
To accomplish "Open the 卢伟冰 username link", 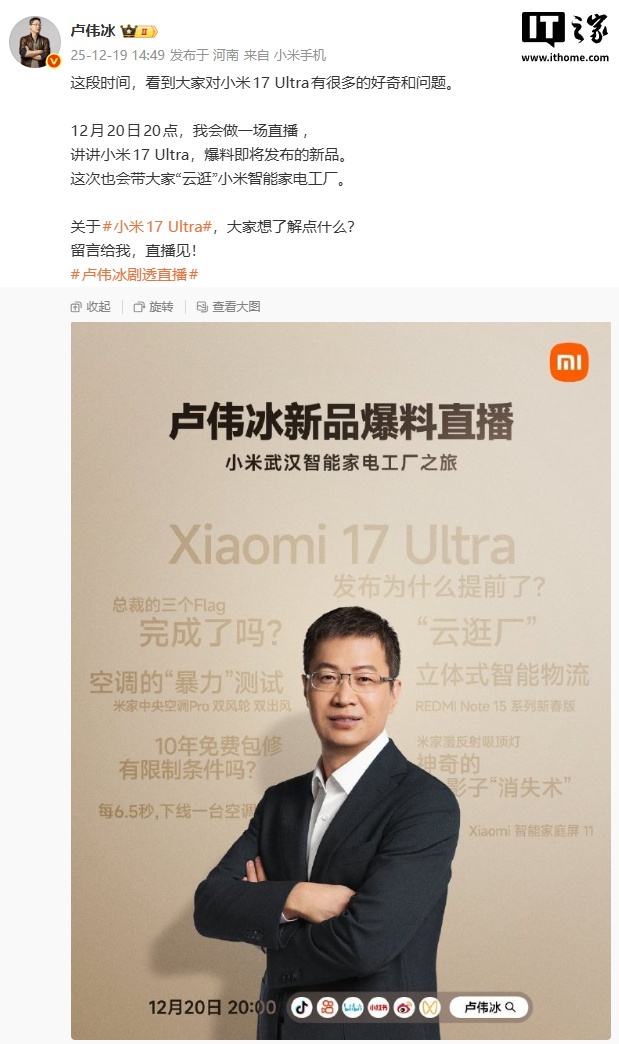I will pyautogui.click(x=93, y=31).
